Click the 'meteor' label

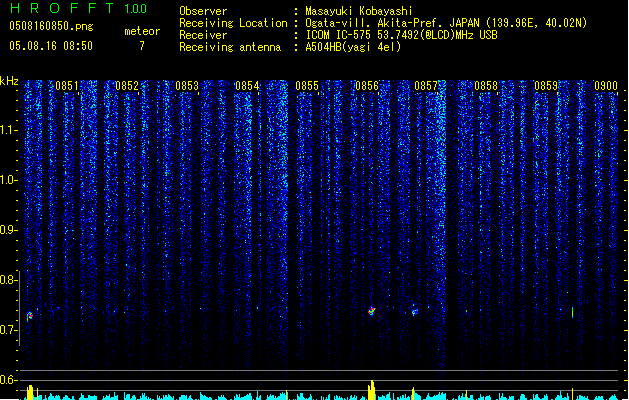[142, 31]
